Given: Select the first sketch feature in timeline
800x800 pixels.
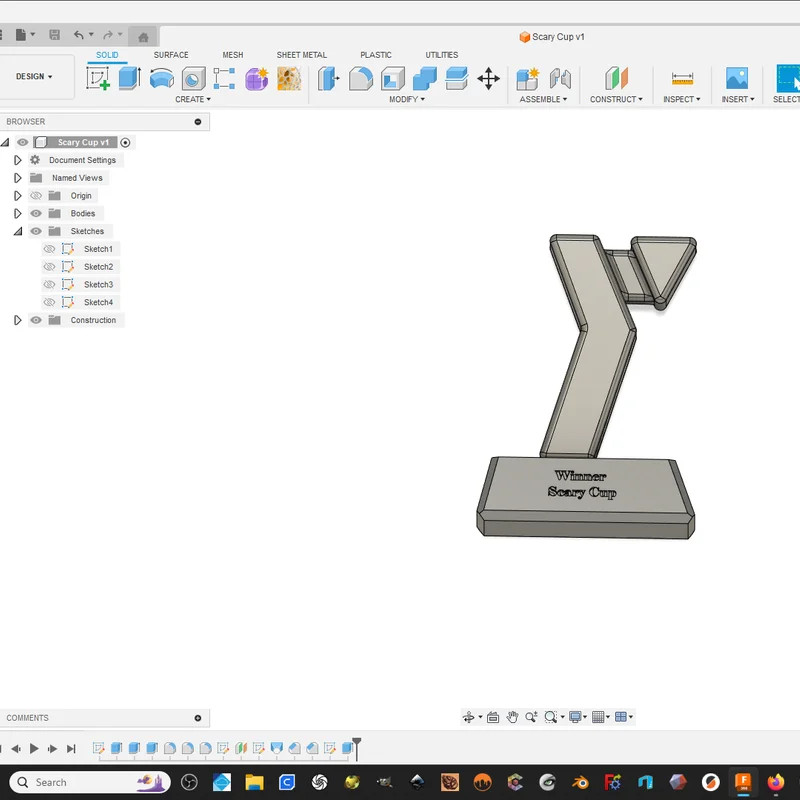Looking at the screenshot, I should [x=98, y=748].
